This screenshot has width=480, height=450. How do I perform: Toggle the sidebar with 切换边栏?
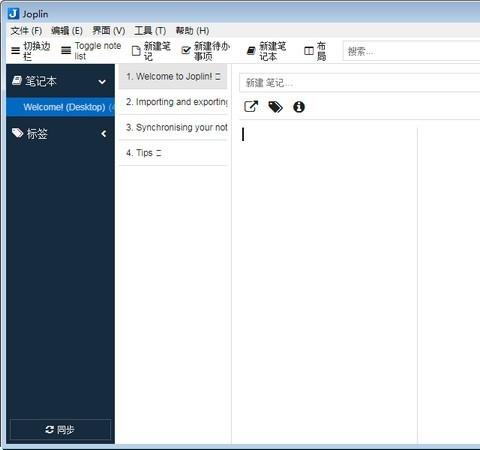pos(31,51)
